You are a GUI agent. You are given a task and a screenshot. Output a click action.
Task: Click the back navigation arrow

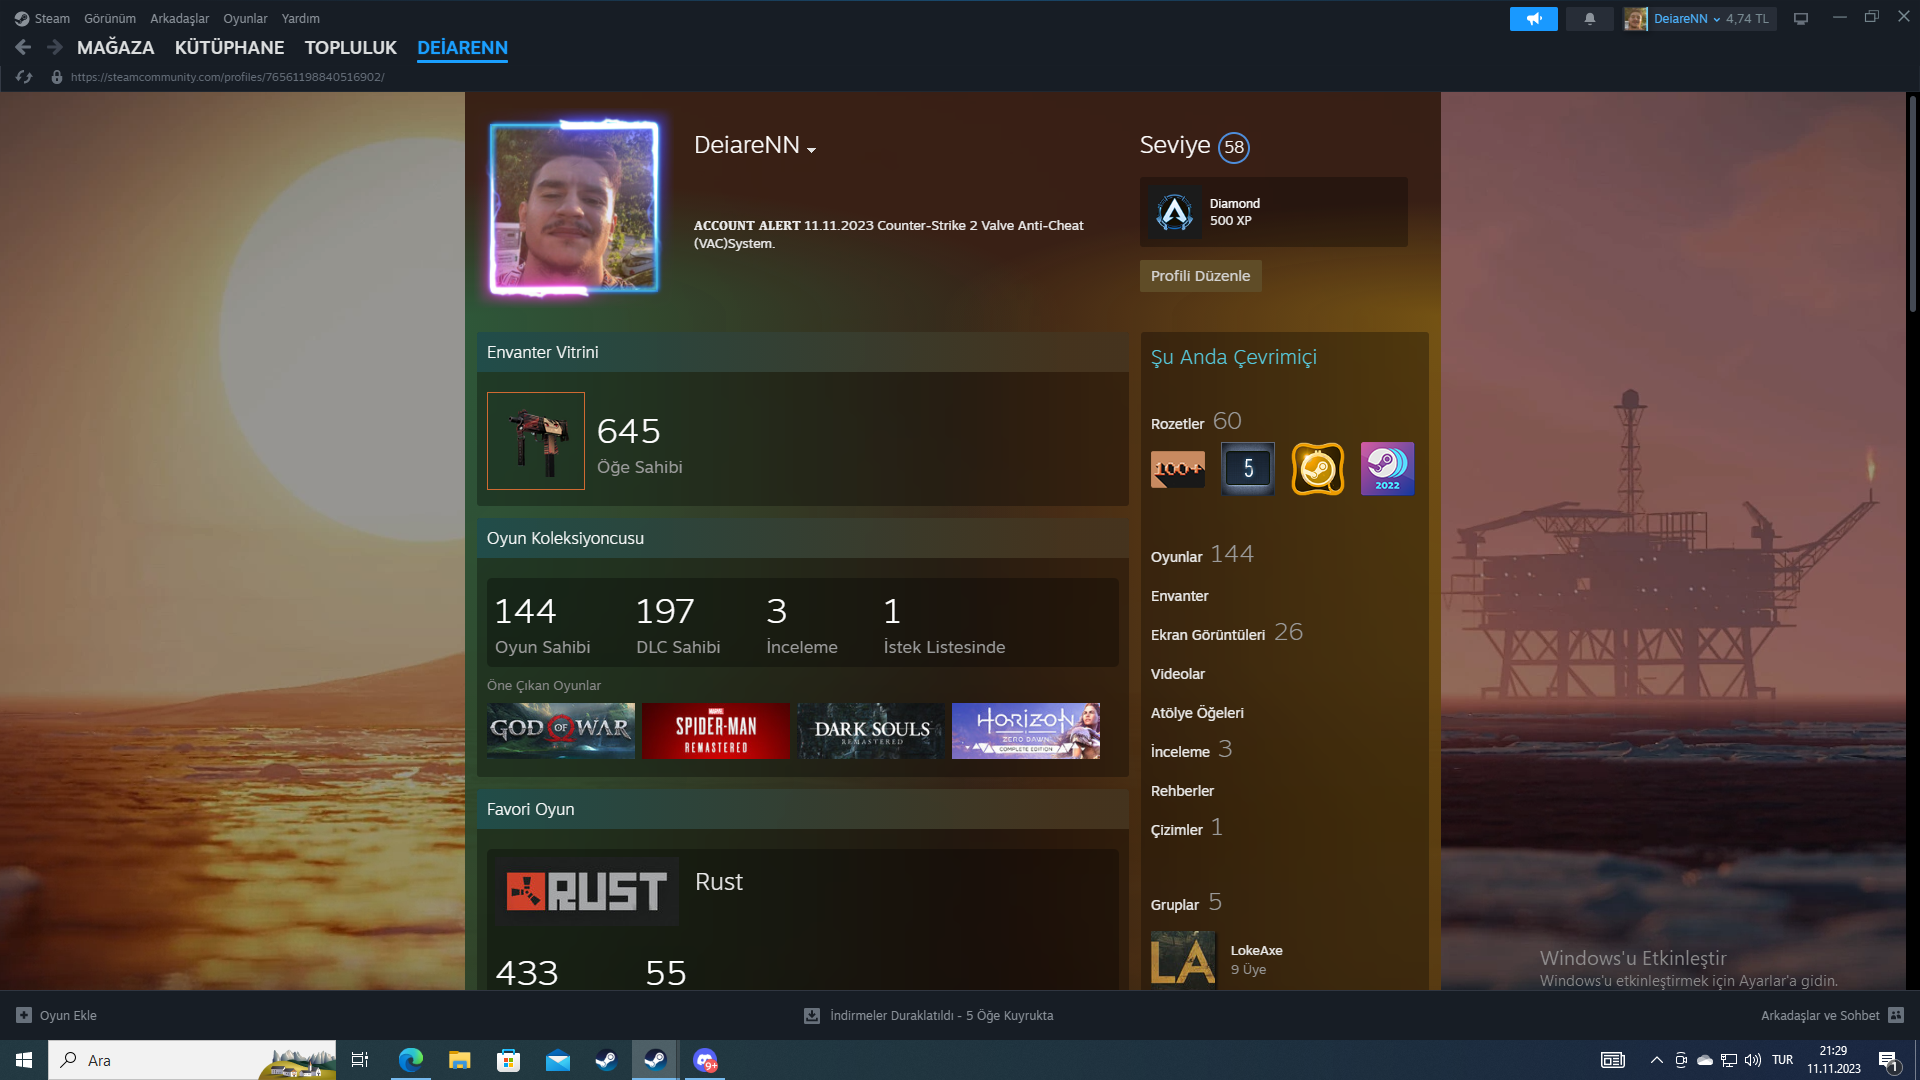(24, 47)
